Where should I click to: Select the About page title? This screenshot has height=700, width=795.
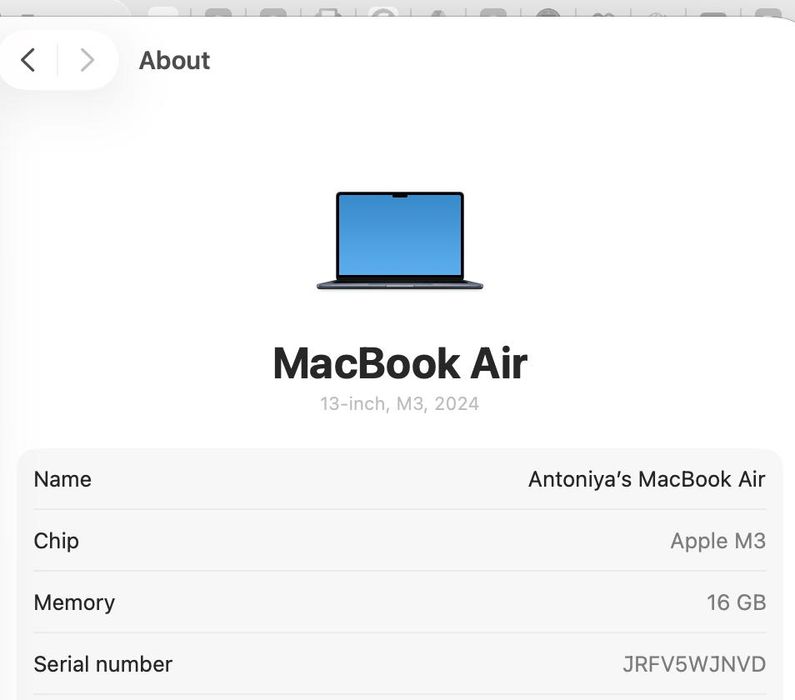[174, 60]
